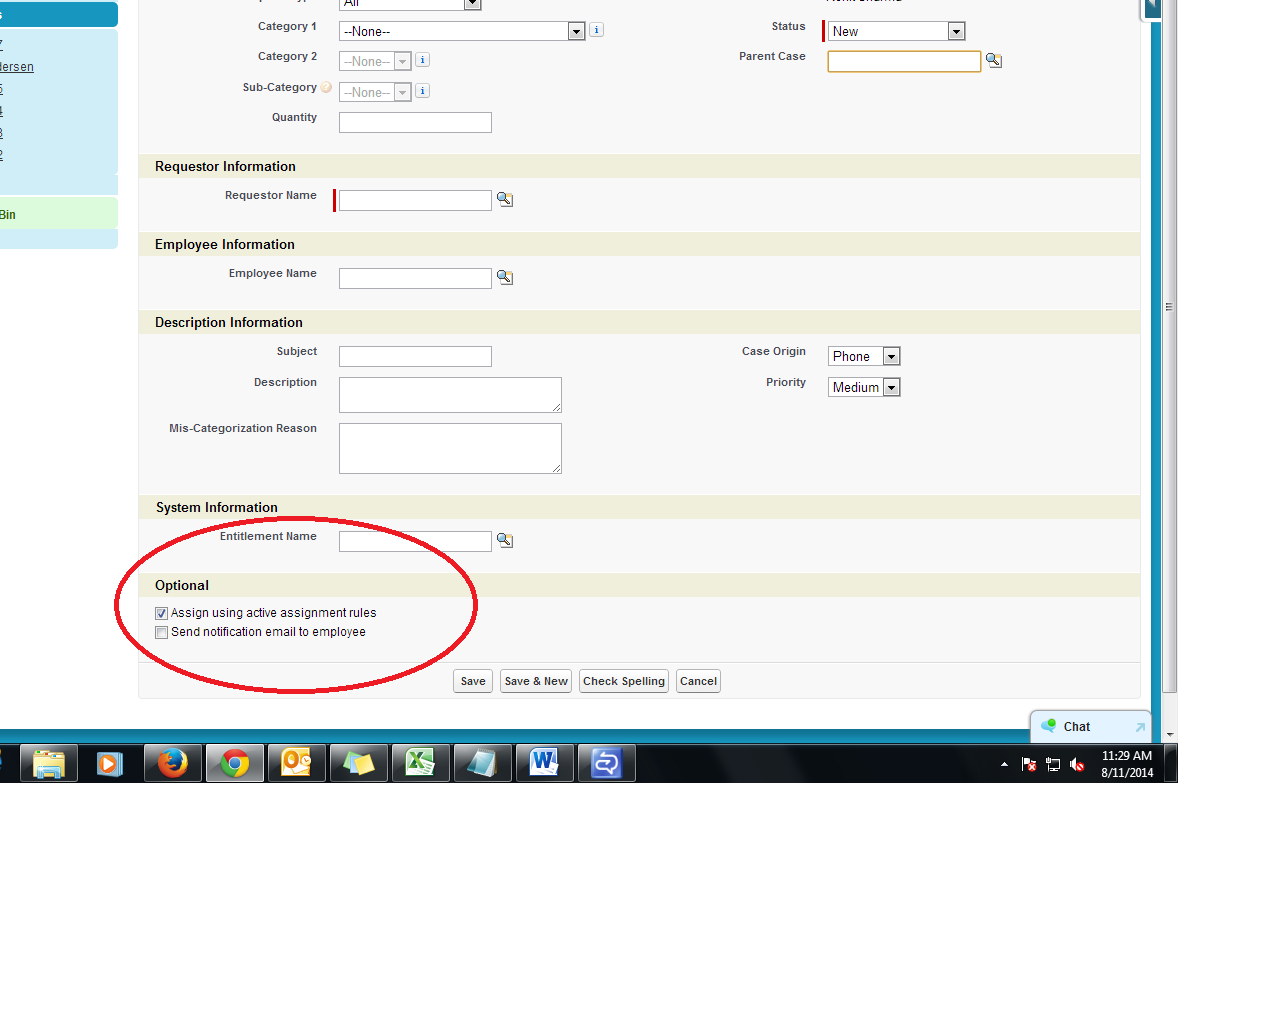This screenshot has height=1024, width=1280.
Task: Focus the Entitlement Name field
Action: click(415, 541)
